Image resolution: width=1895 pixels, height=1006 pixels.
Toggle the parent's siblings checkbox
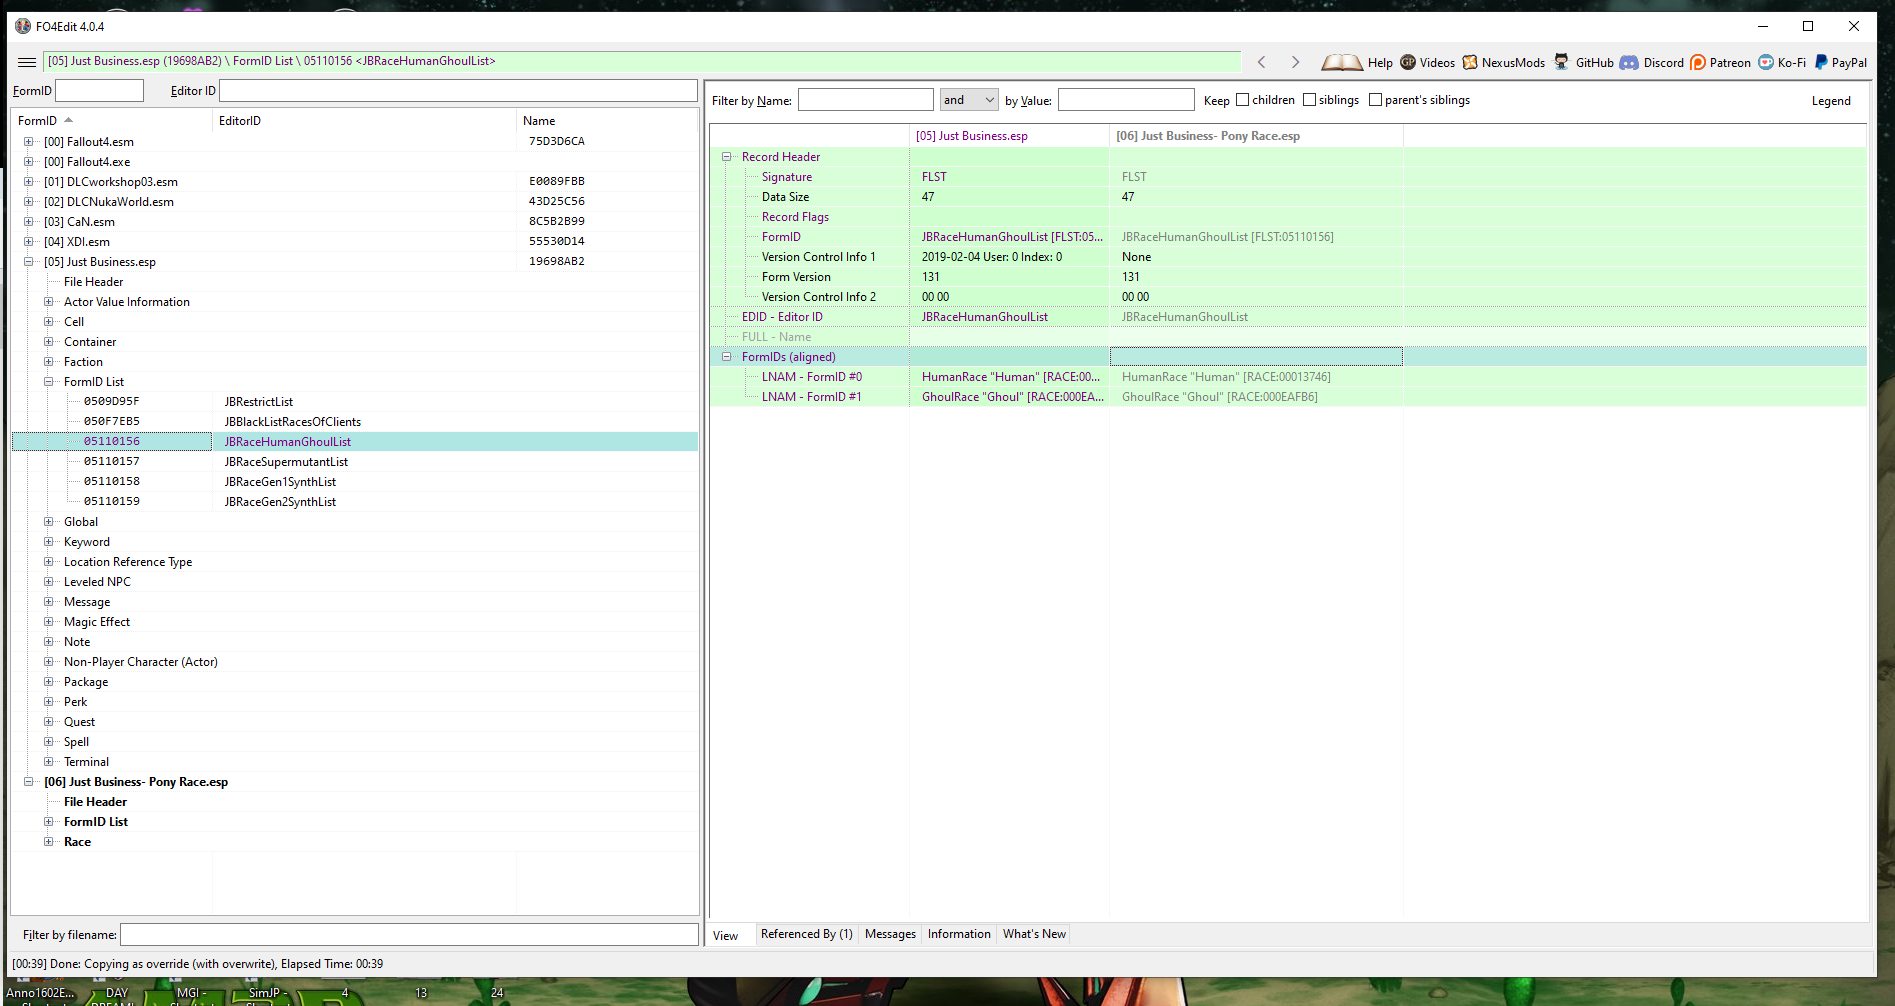pos(1375,100)
